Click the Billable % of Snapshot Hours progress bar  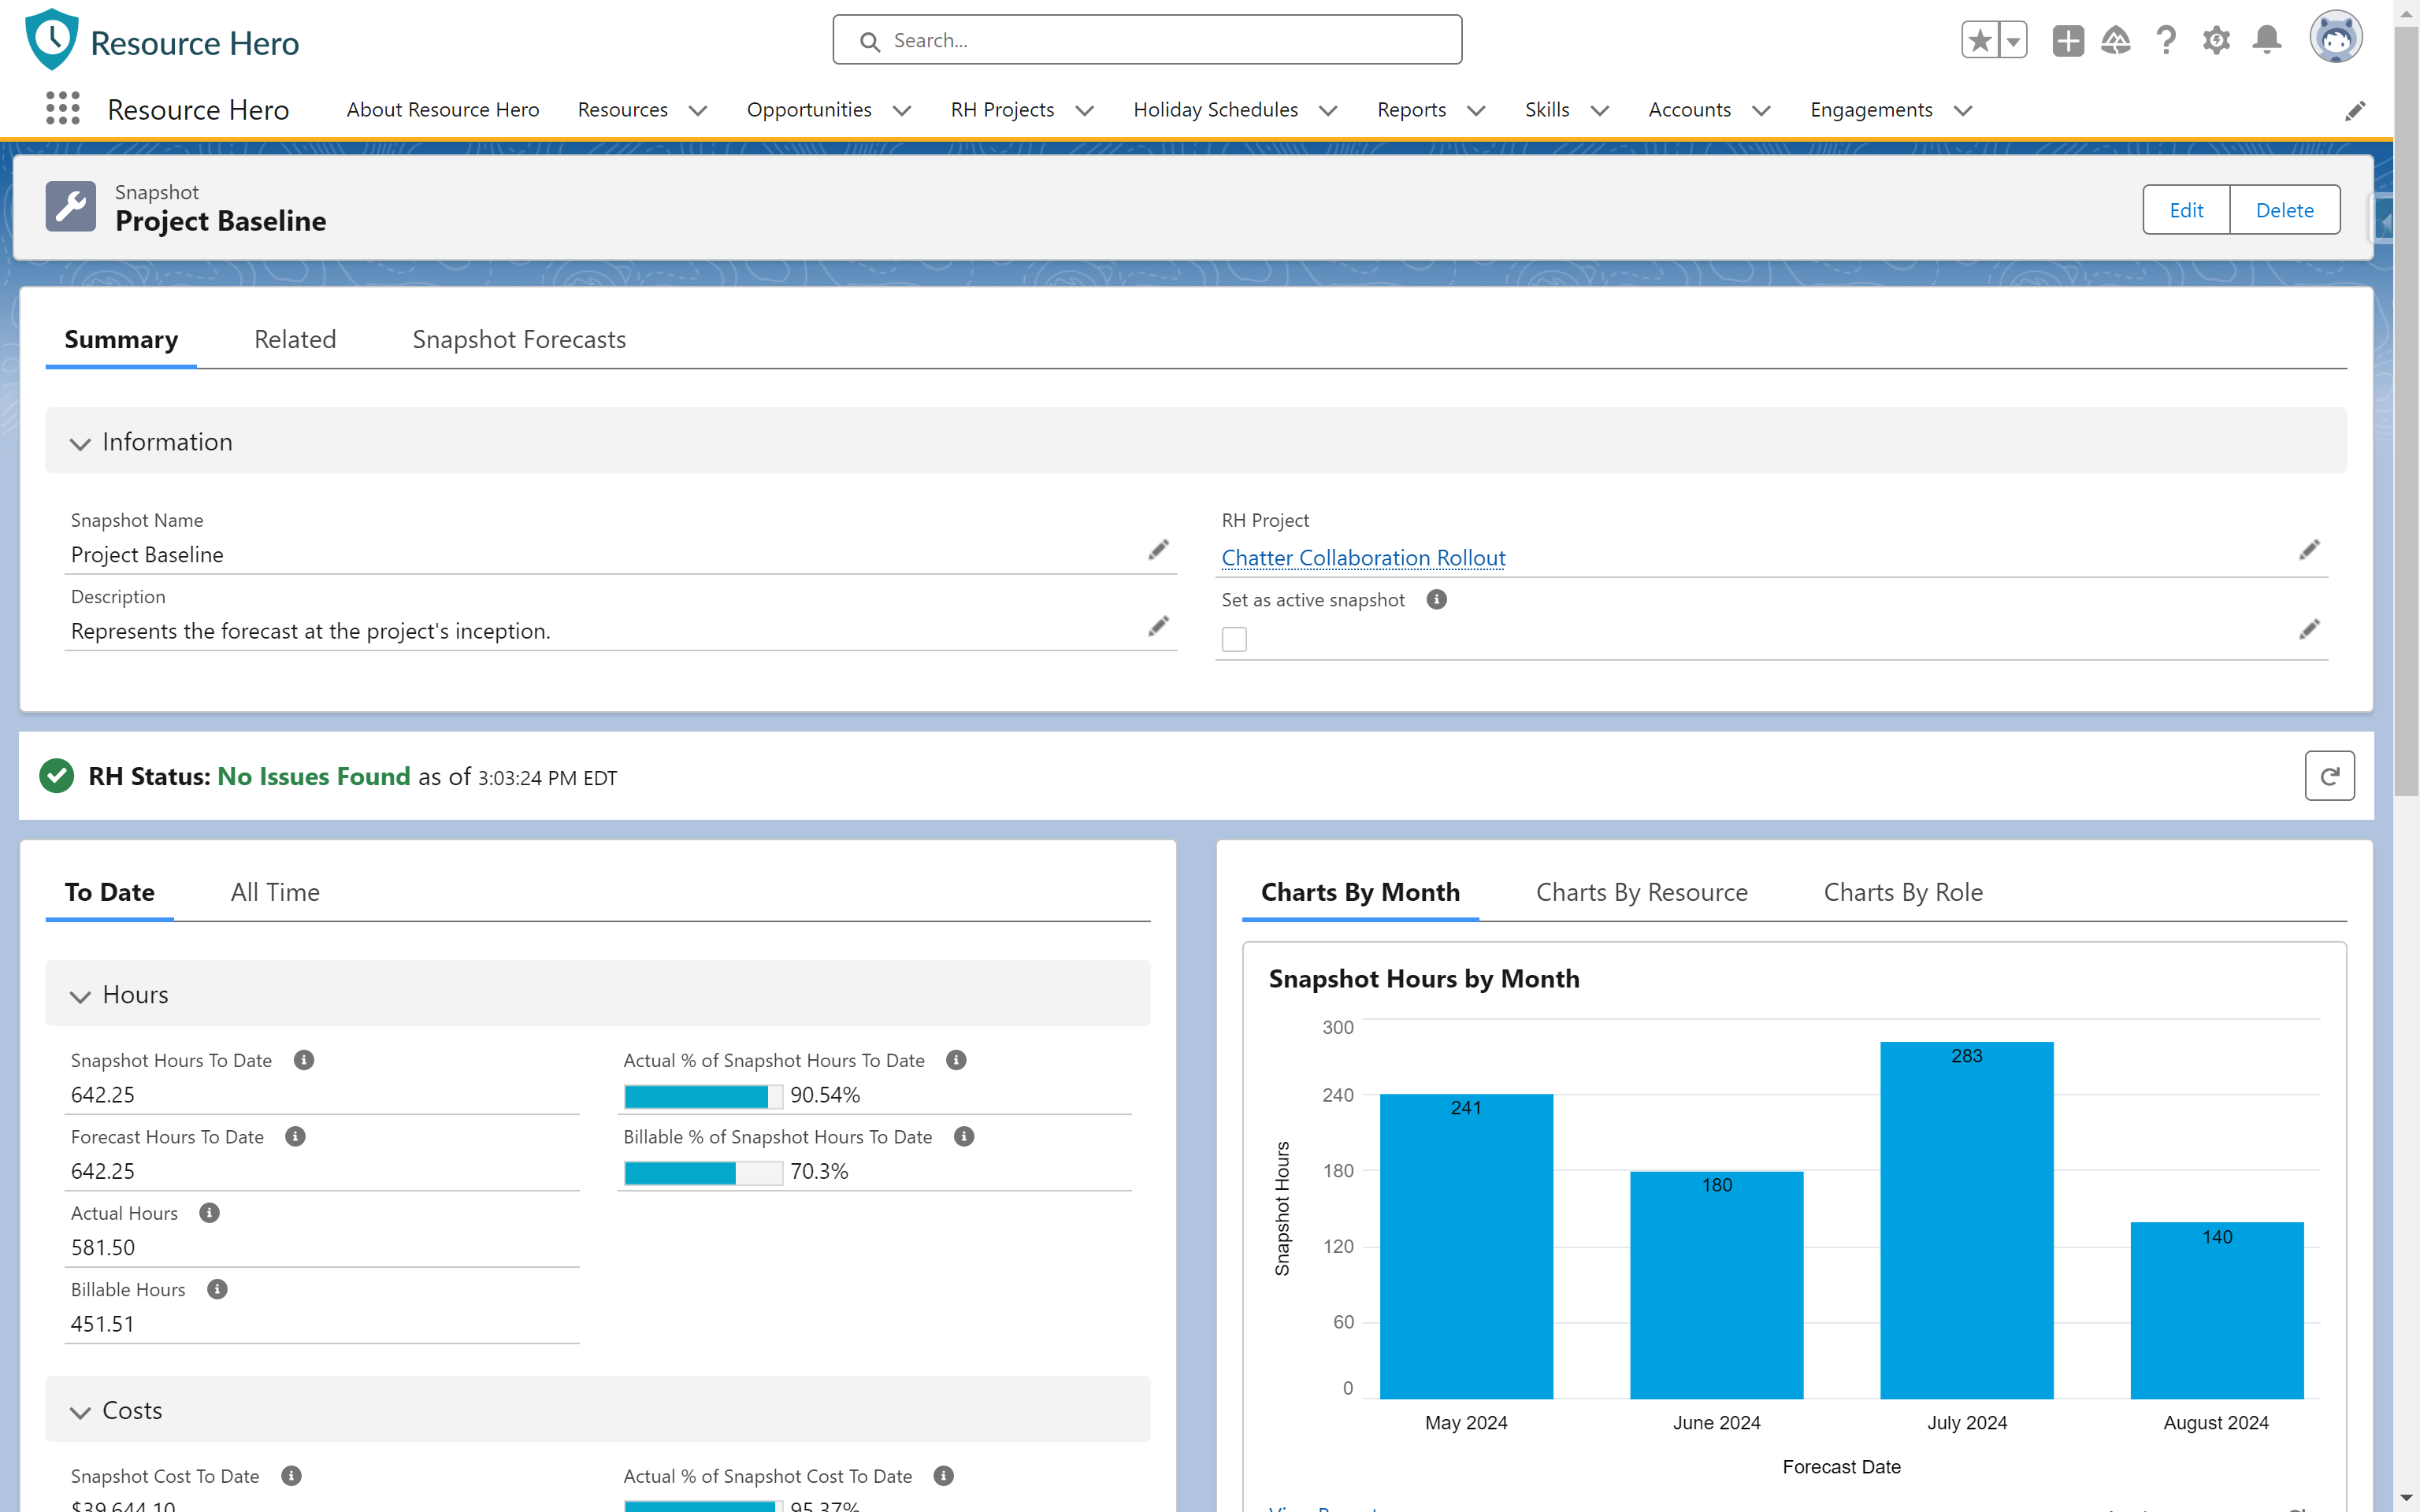pos(703,1173)
